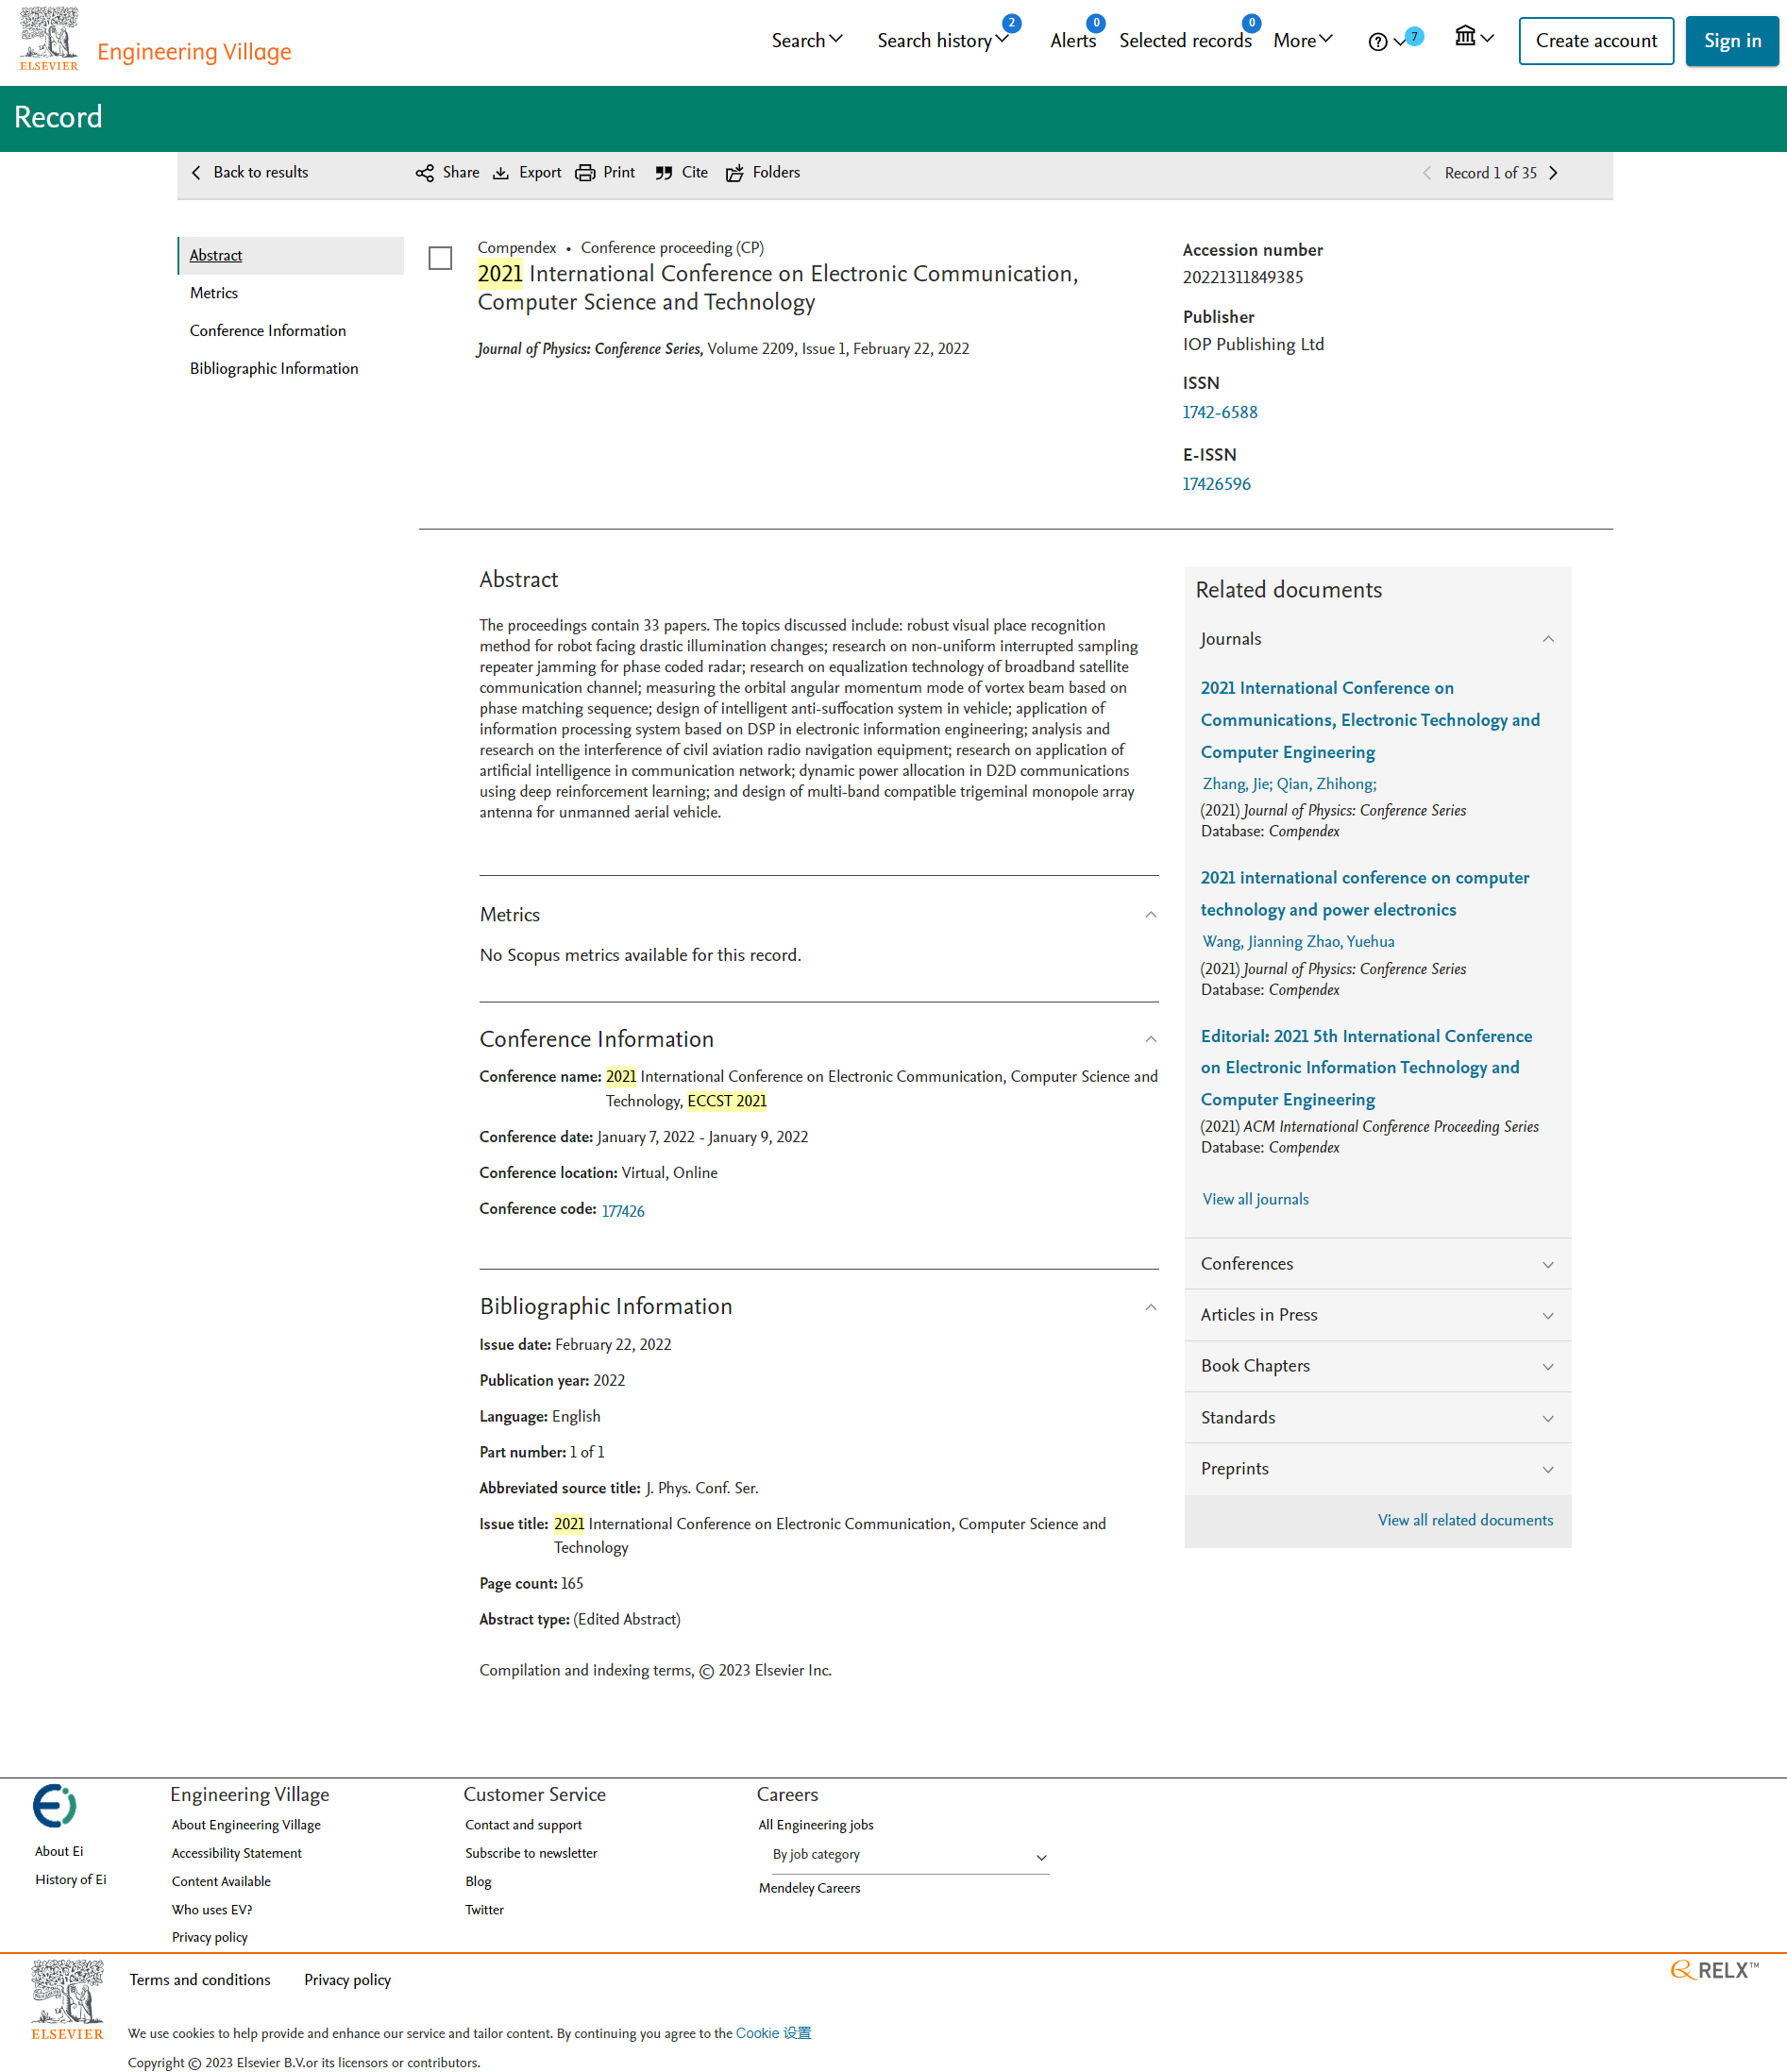
Task: Click the Folders icon
Action: pyautogui.click(x=735, y=173)
